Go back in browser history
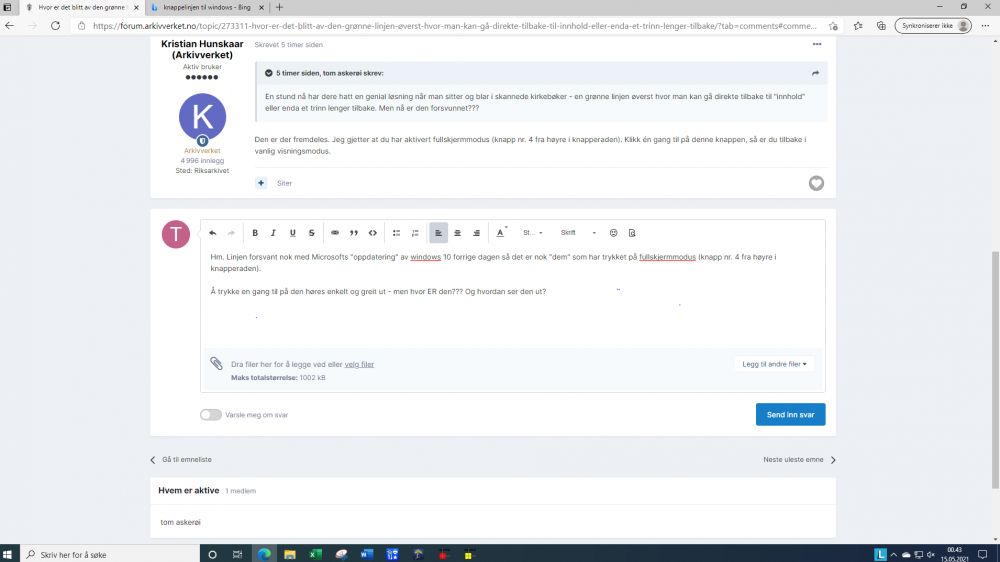The width and height of the screenshot is (1000, 562). point(10,26)
